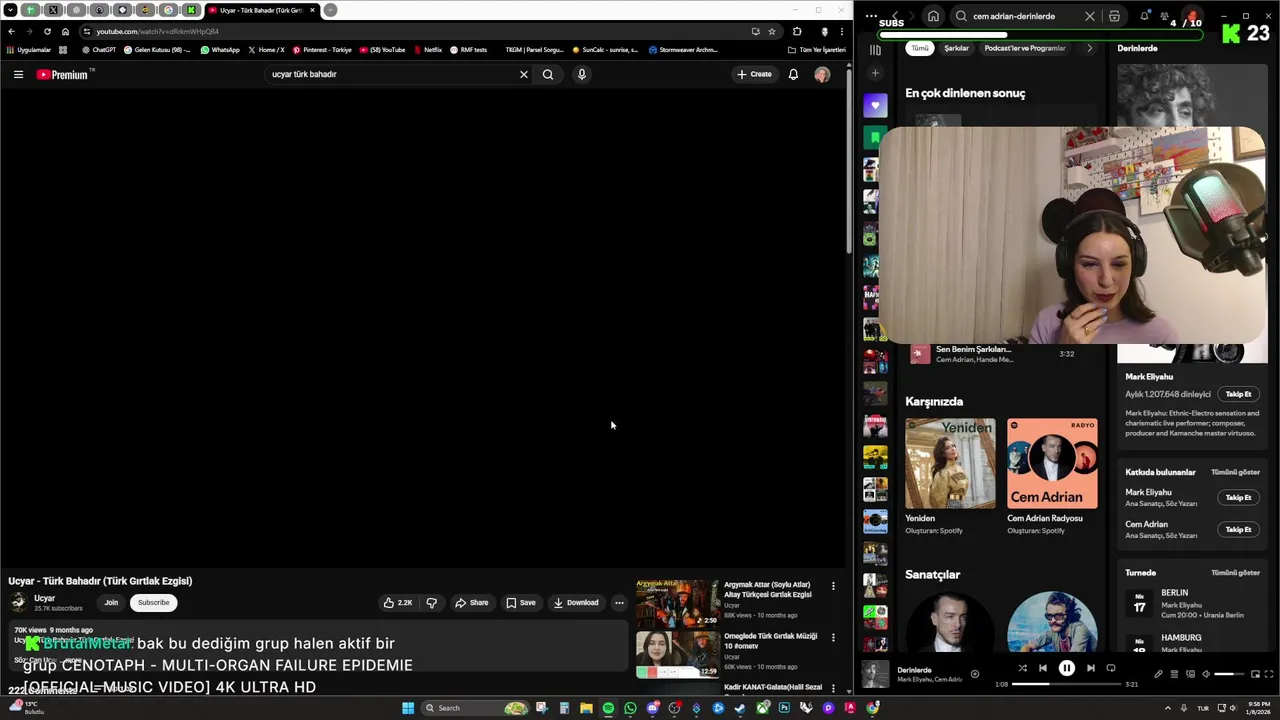Image resolution: width=1280 pixels, height=720 pixels.
Task: Follow Mark Eliyahu via top Takip Et
Action: tap(1238, 394)
